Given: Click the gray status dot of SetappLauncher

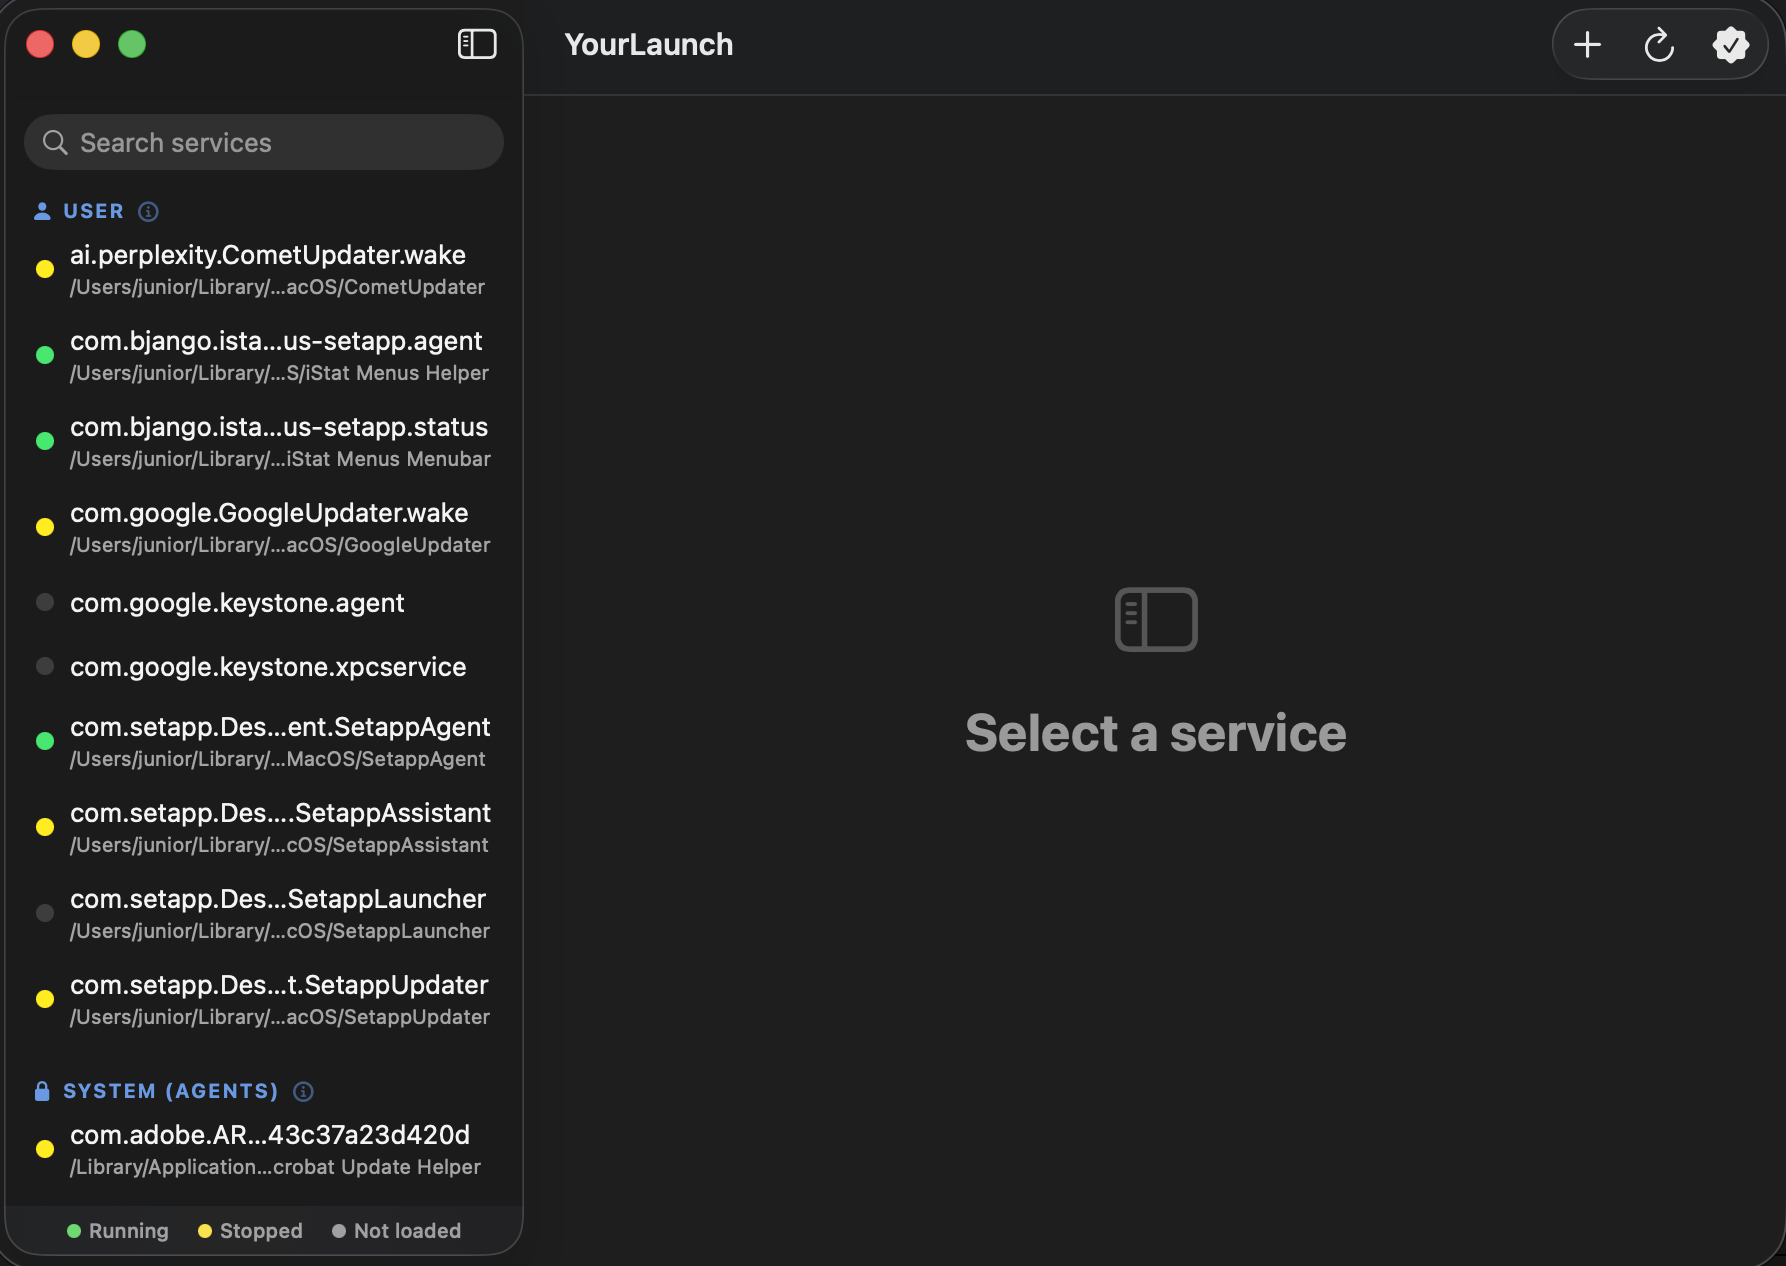Looking at the screenshot, I should tap(45, 912).
